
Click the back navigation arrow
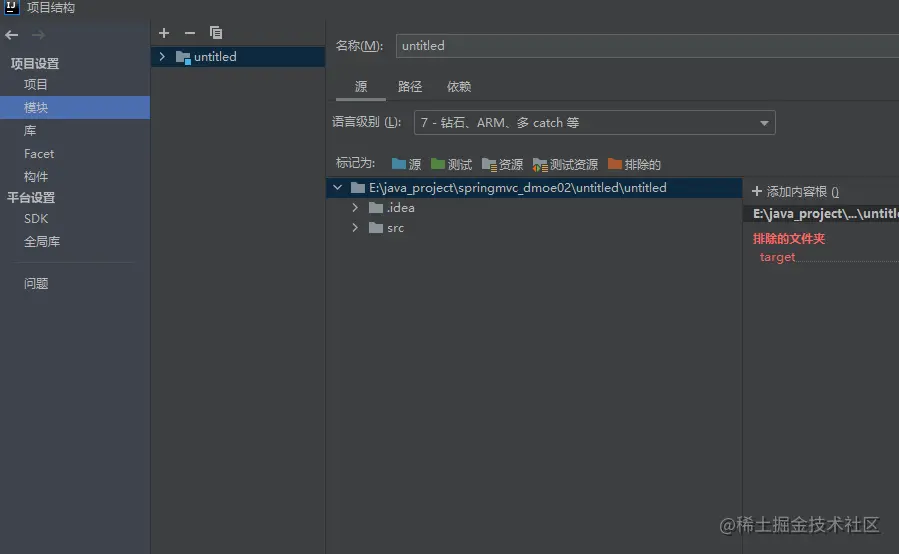pyautogui.click(x=11, y=35)
